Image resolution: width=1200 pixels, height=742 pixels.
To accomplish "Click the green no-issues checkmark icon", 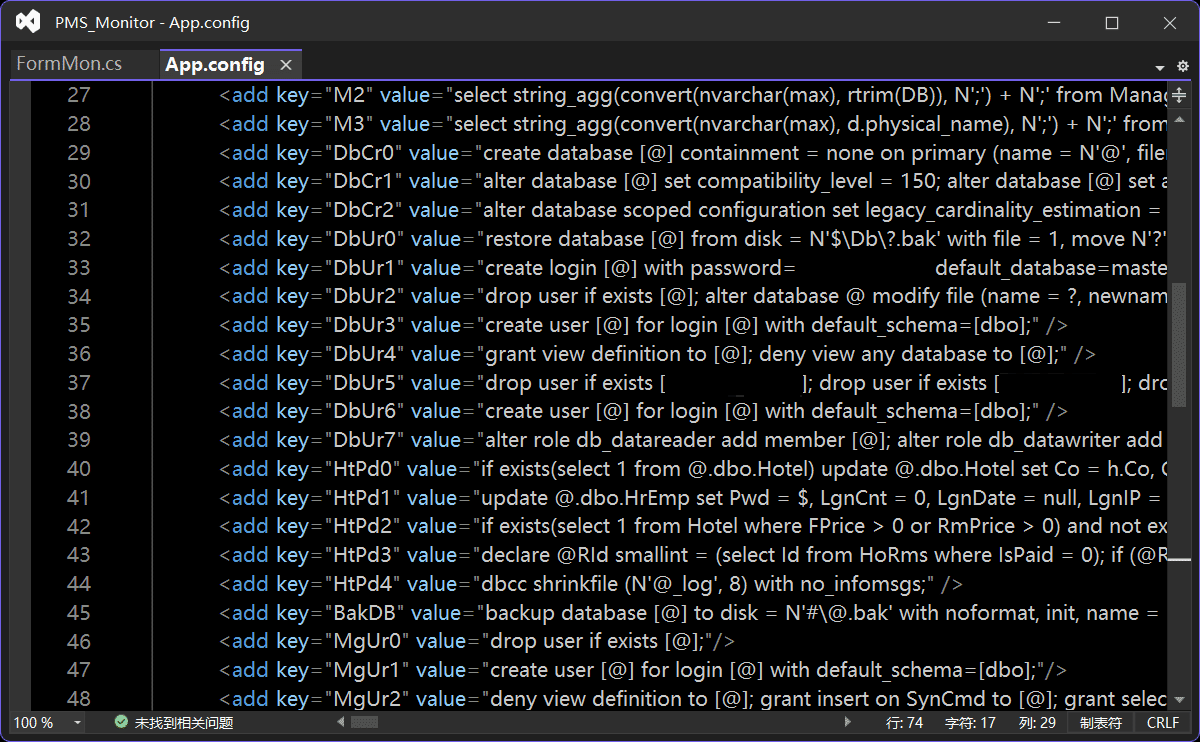I will click(121, 722).
